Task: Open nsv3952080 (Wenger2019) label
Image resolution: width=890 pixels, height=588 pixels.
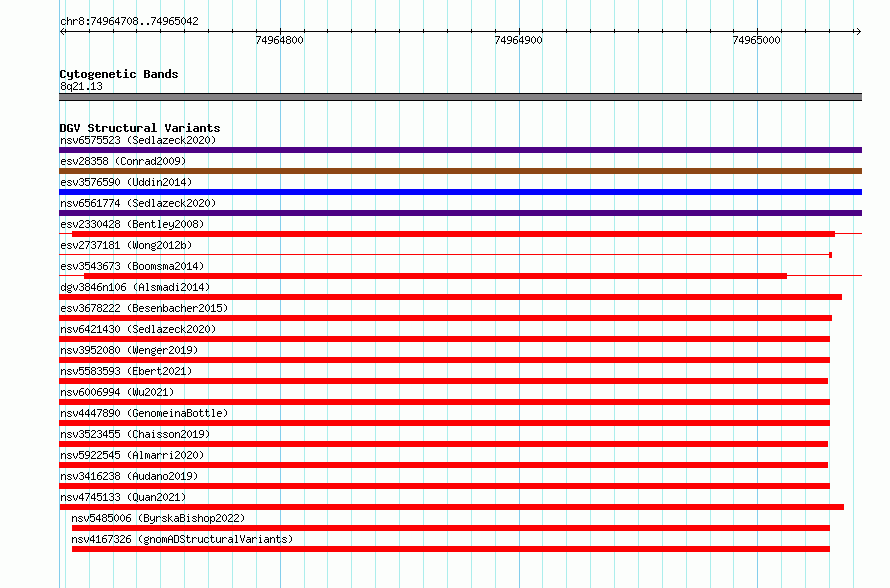Action: [x=129, y=350]
